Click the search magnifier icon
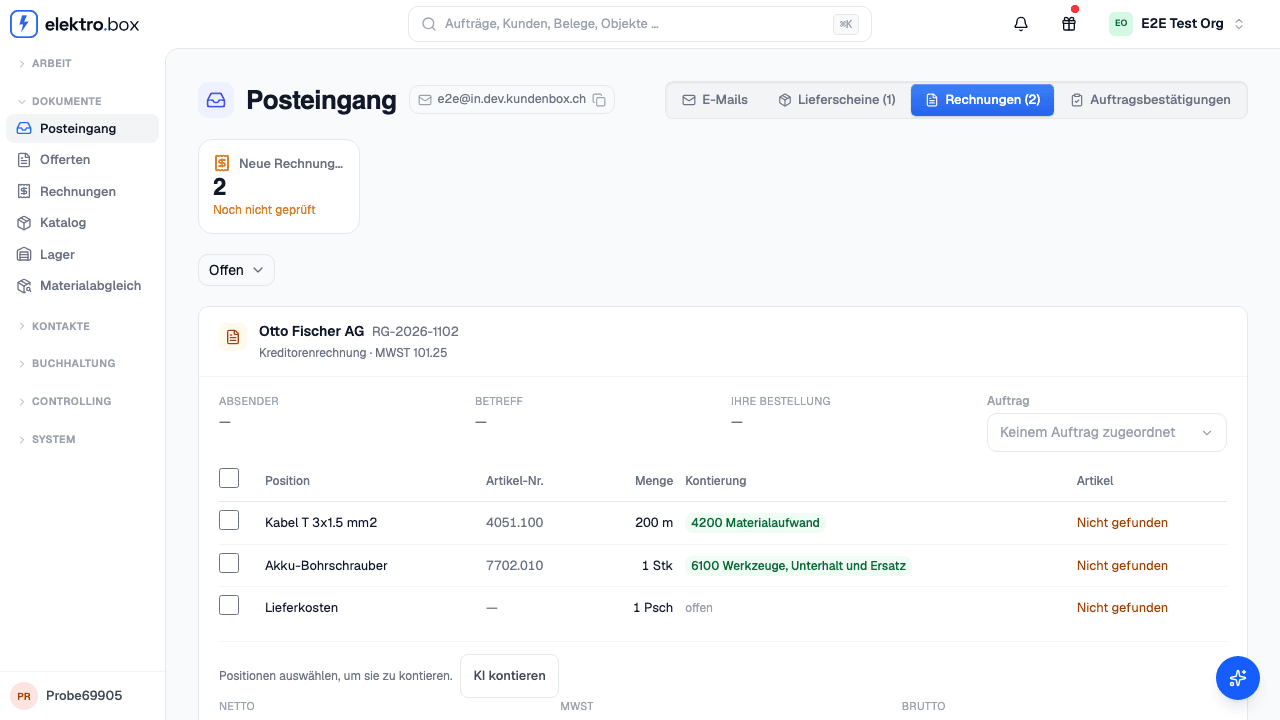1280x720 pixels. pos(429,24)
